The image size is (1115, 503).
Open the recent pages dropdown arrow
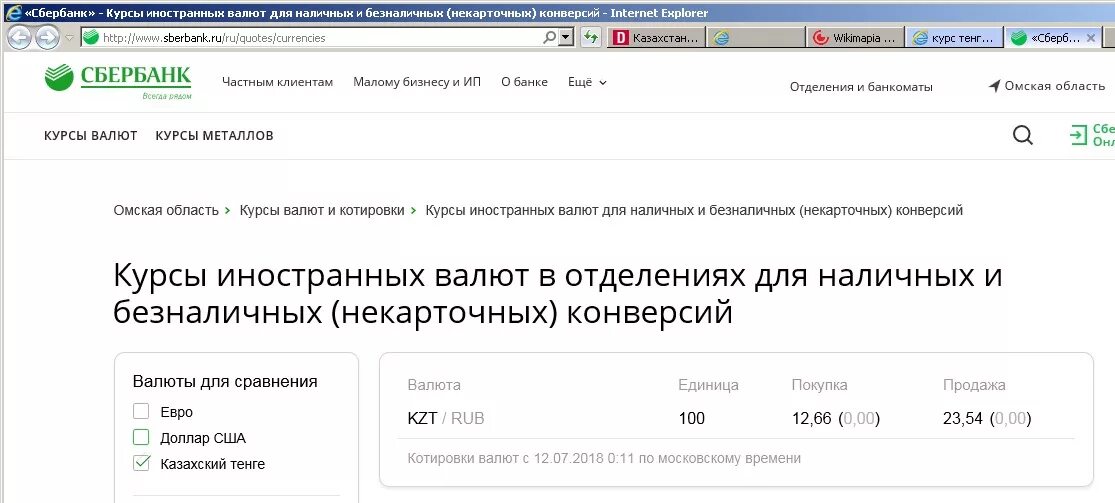69,38
